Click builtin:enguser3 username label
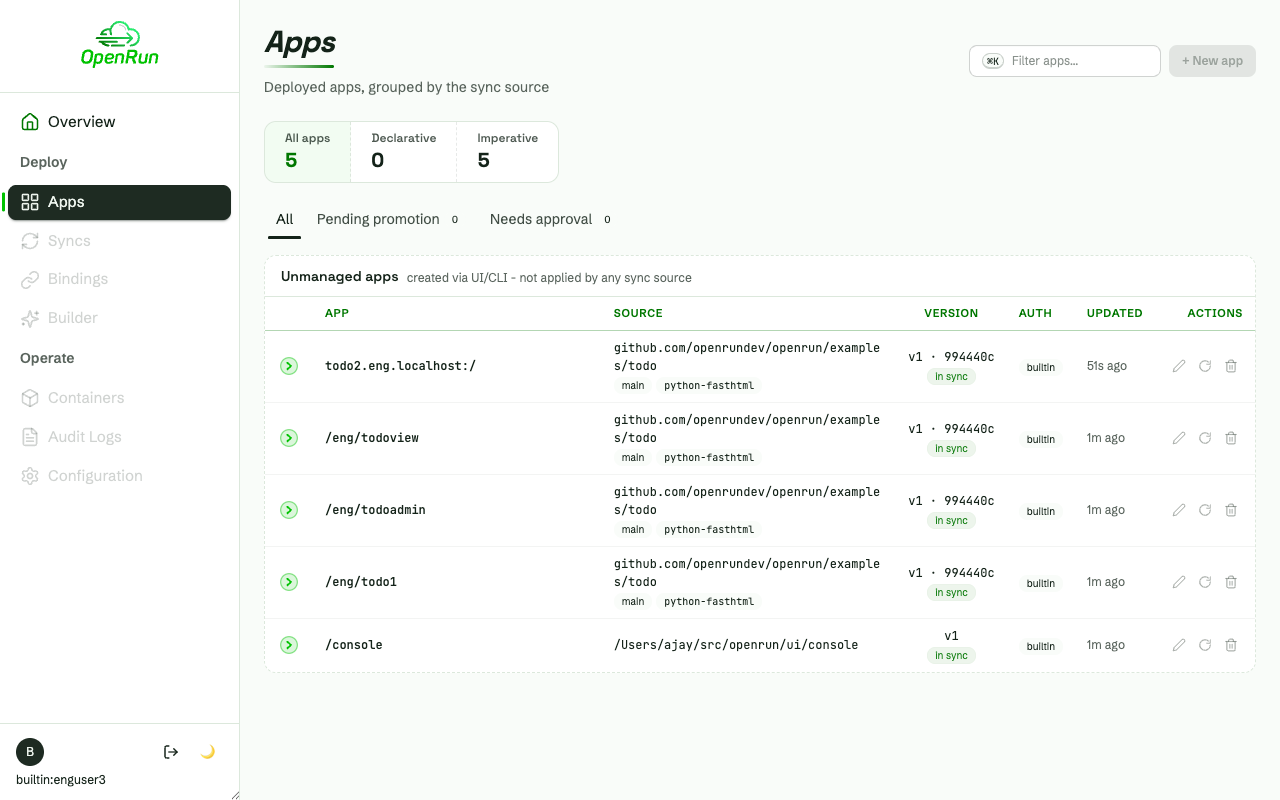1280x800 pixels. point(61,780)
